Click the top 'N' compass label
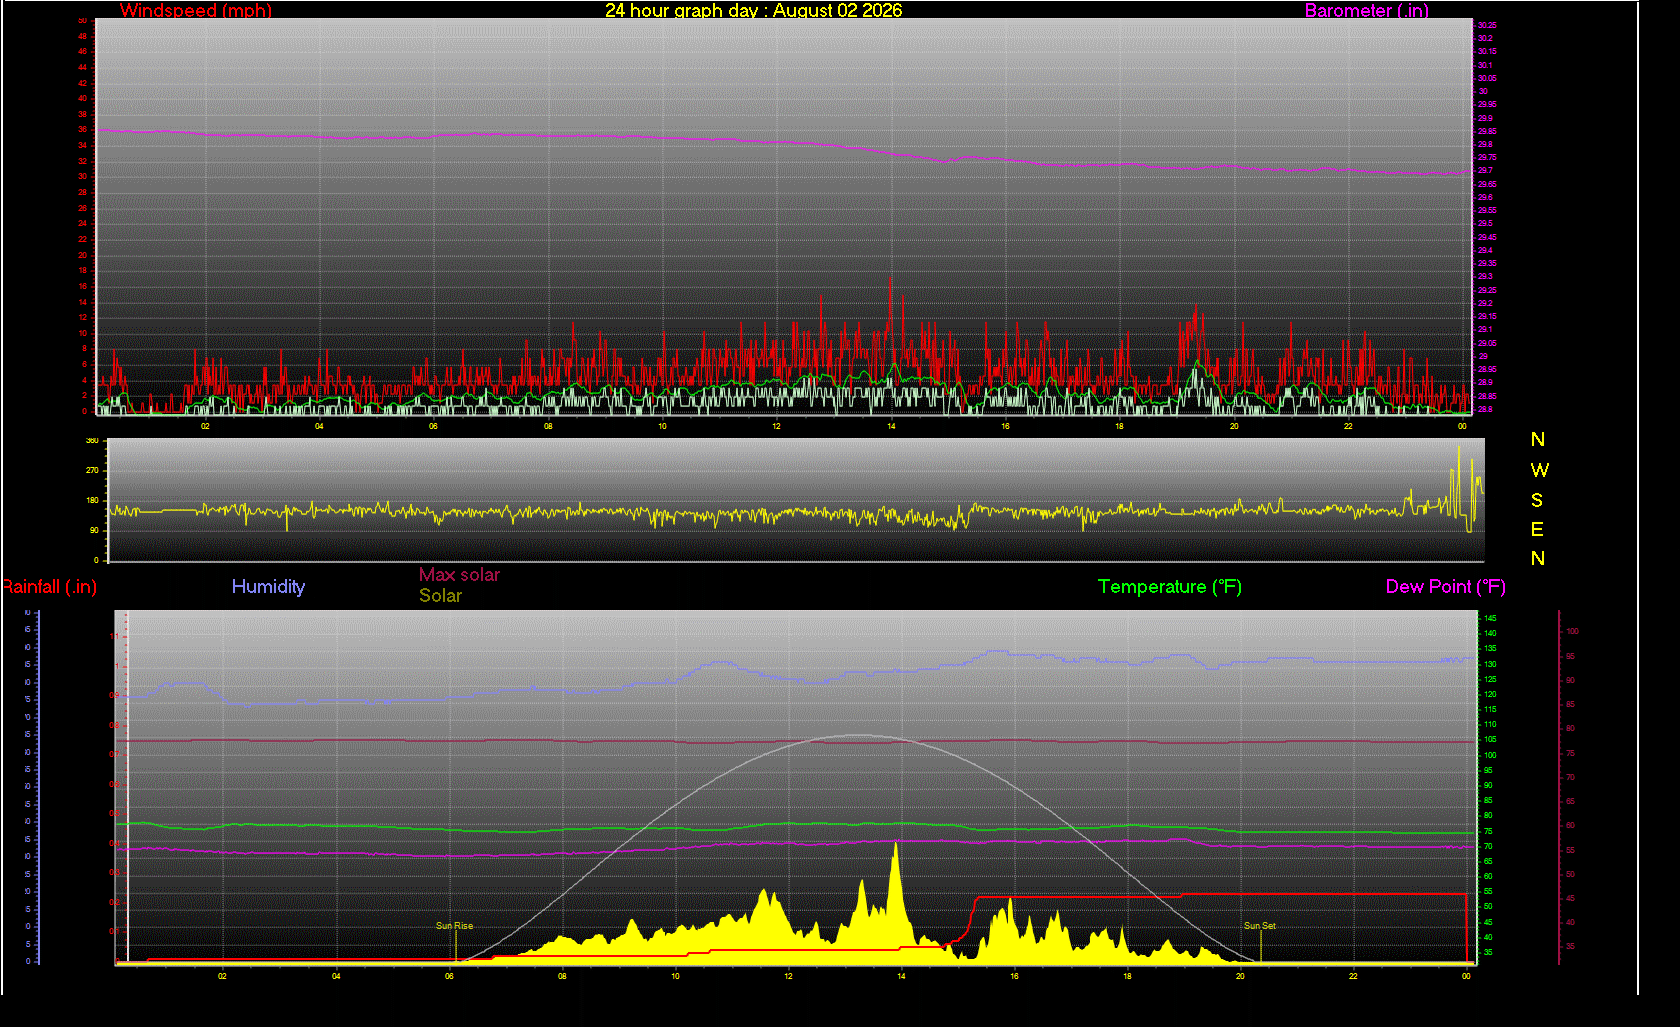Screen dimensions: 1680x1027 tap(1538, 440)
